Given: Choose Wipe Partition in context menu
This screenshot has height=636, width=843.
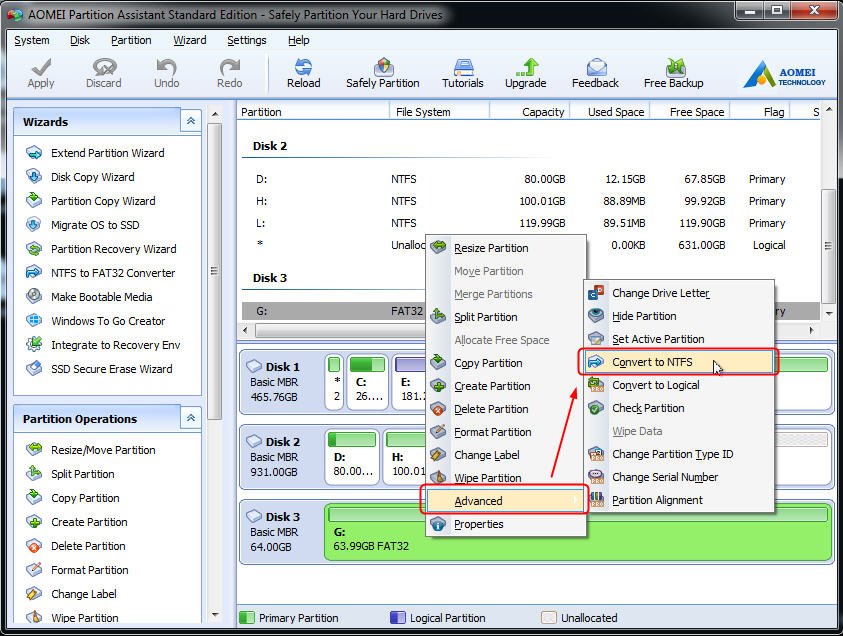Looking at the screenshot, I should (505, 478).
